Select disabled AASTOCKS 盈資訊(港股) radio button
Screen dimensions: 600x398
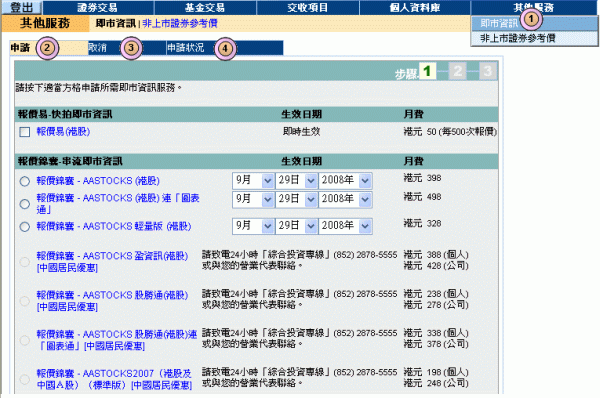pyautogui.click(x=25, y=262)
